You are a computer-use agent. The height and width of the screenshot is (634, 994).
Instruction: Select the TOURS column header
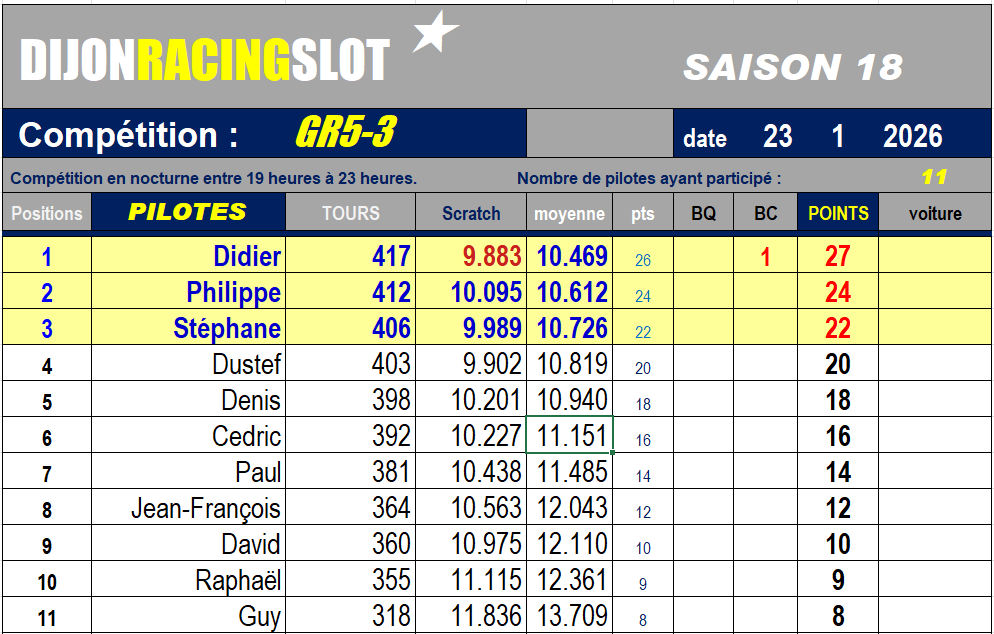[x=350, y=213]
